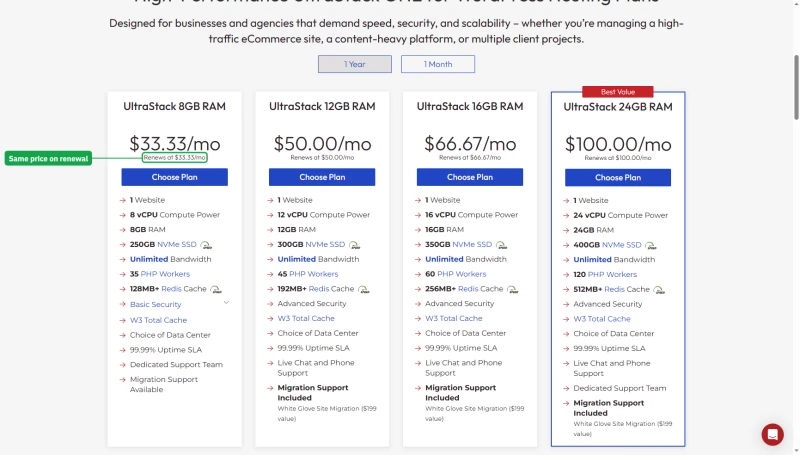Click NVMe SSD link in the 8GB plan
Viewport: 800px width, 455px height.
[x=177, y=244]
